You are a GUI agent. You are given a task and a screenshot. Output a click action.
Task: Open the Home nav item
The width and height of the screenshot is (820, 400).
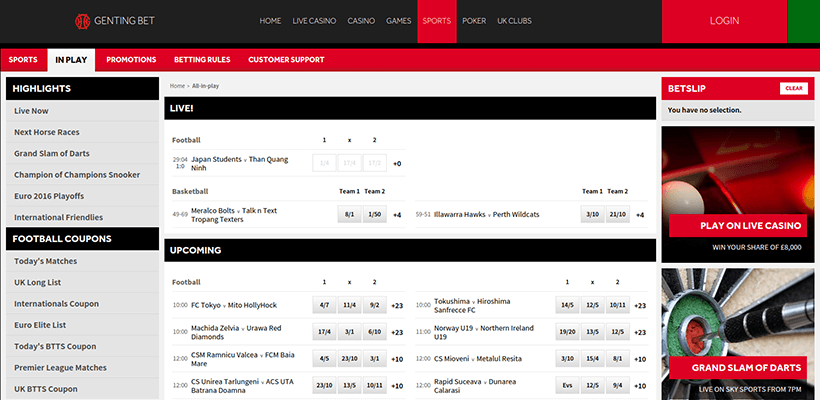point(270,21)
